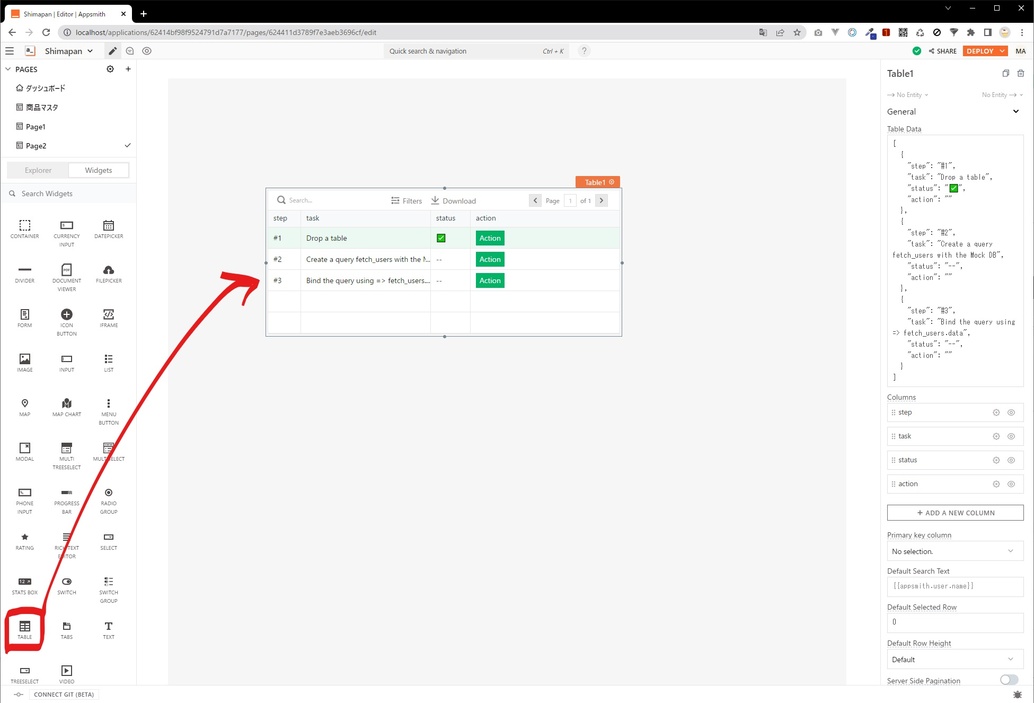Image resolution: width=1034 pixels, height=703 pixels.
Task: Select the Iframe widget
Action: pyautogui.click(x=109, y=318)
